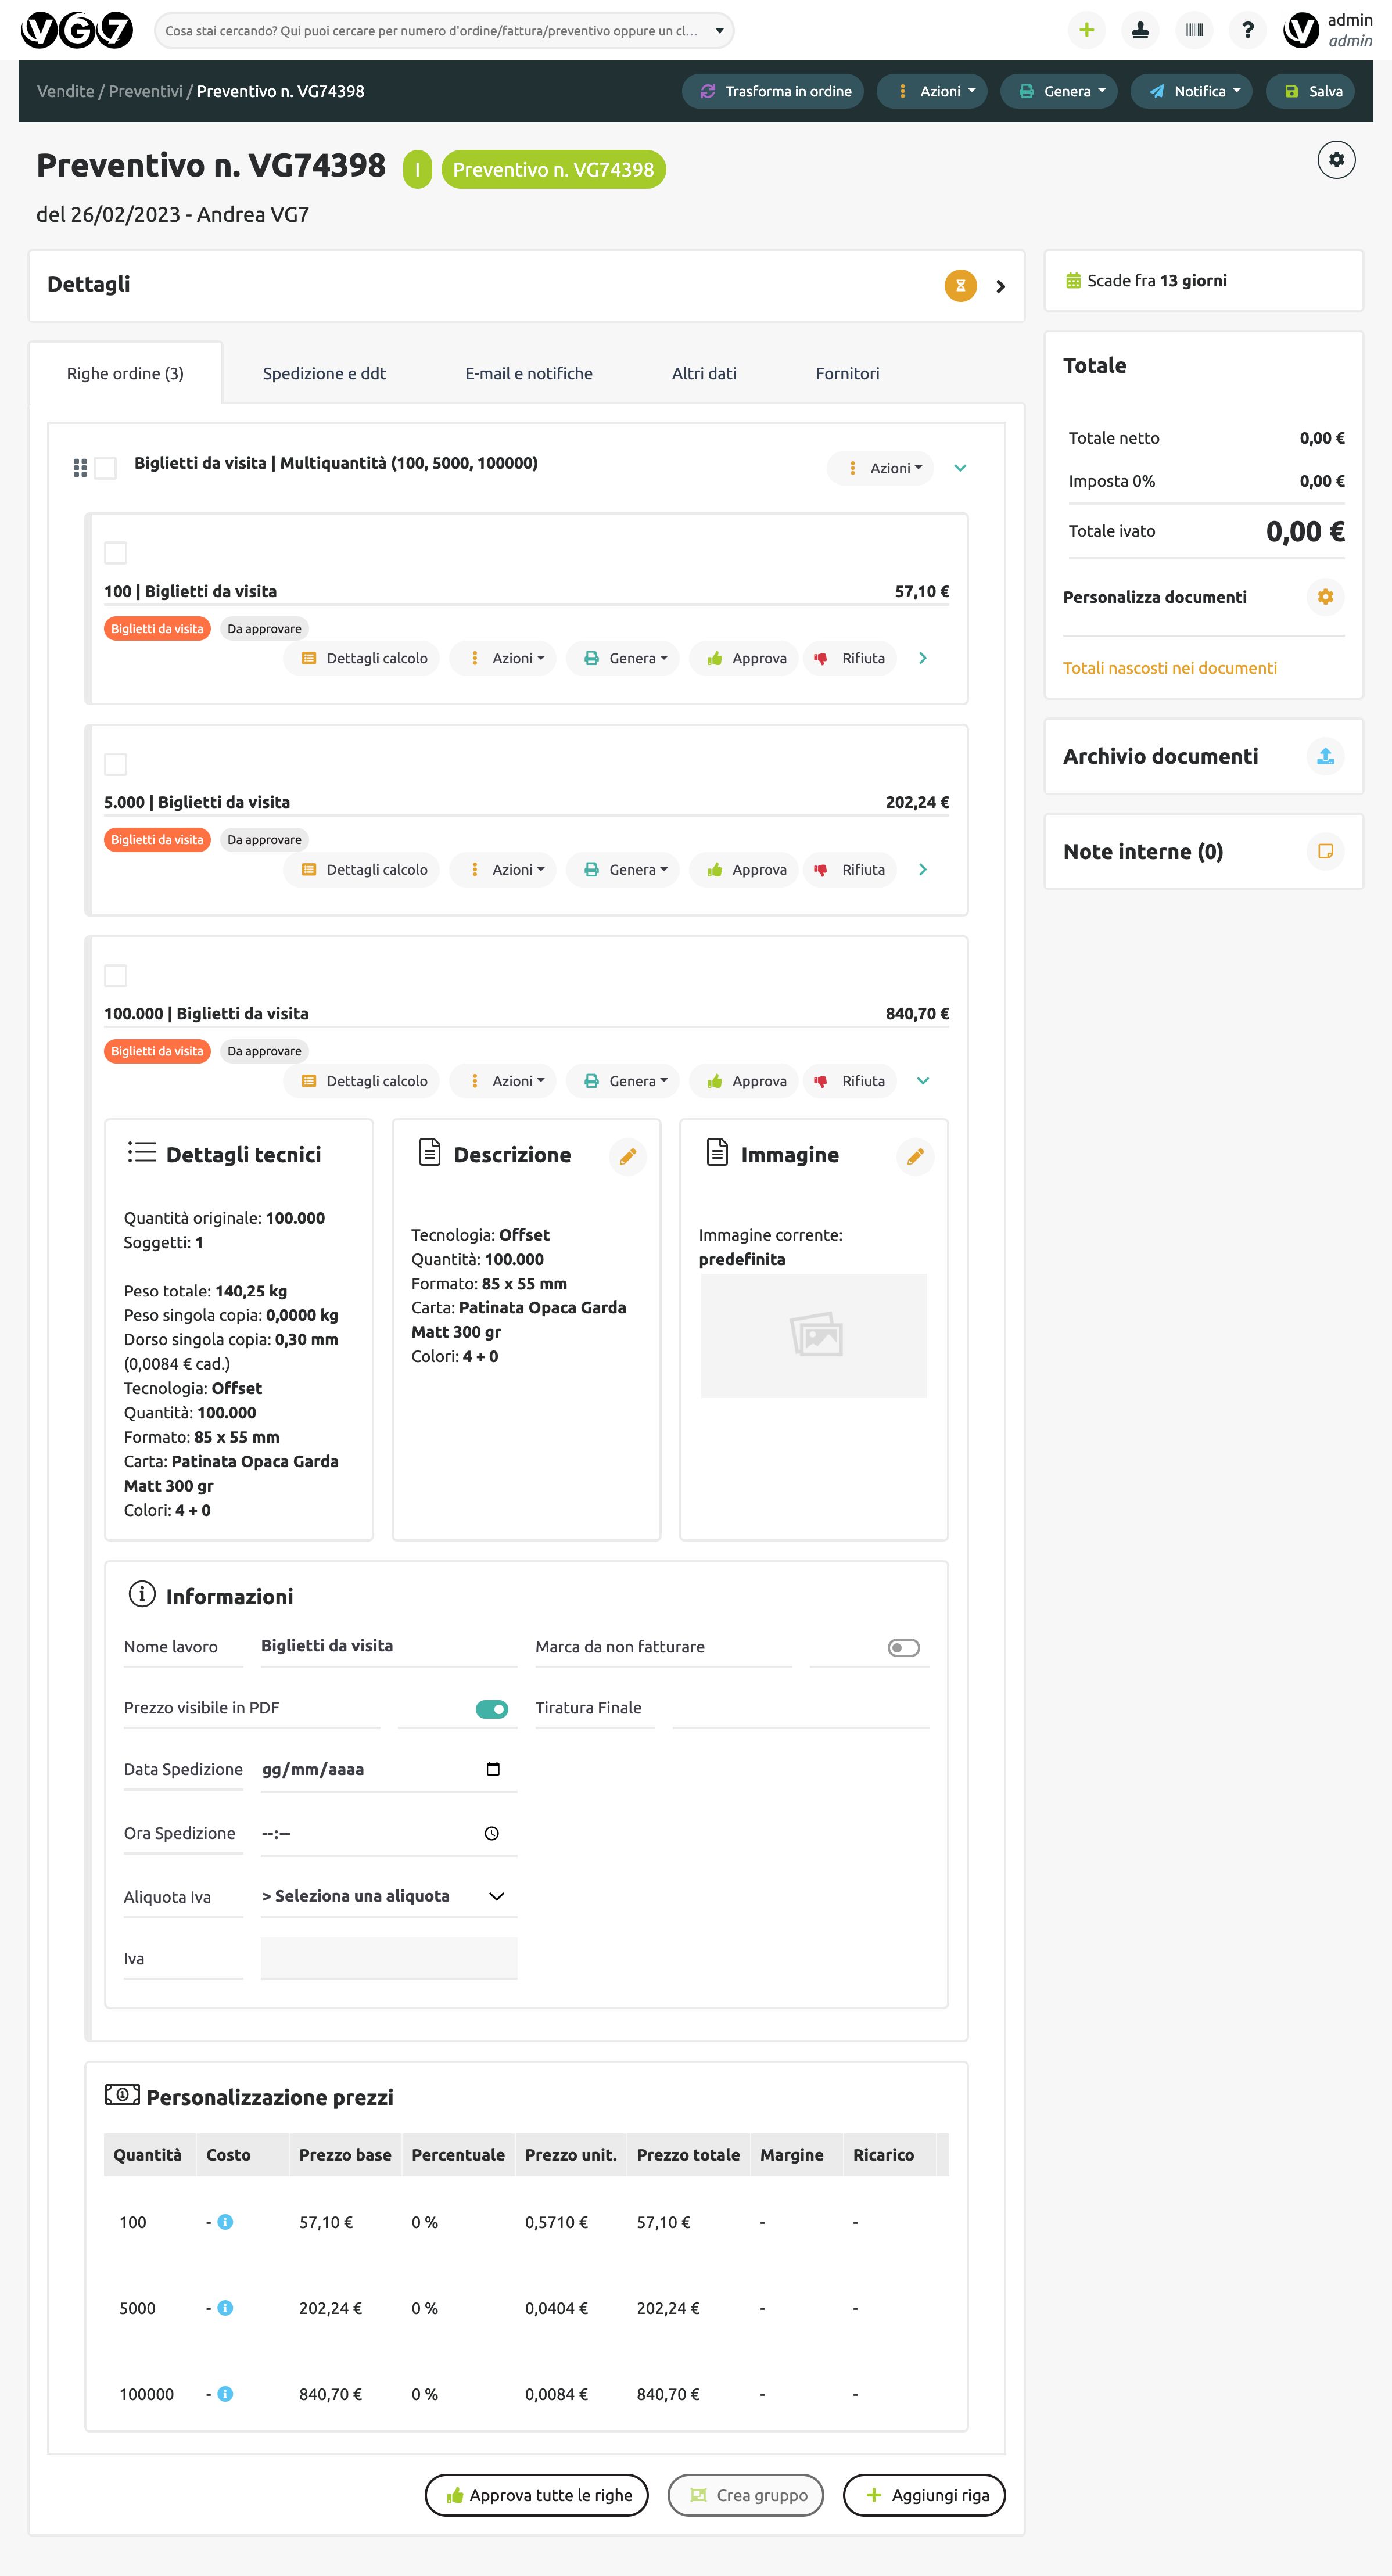1392x2576 pixels.
Task: Switch to Spedizione e ddt tab
Action: tap(324, 374)
